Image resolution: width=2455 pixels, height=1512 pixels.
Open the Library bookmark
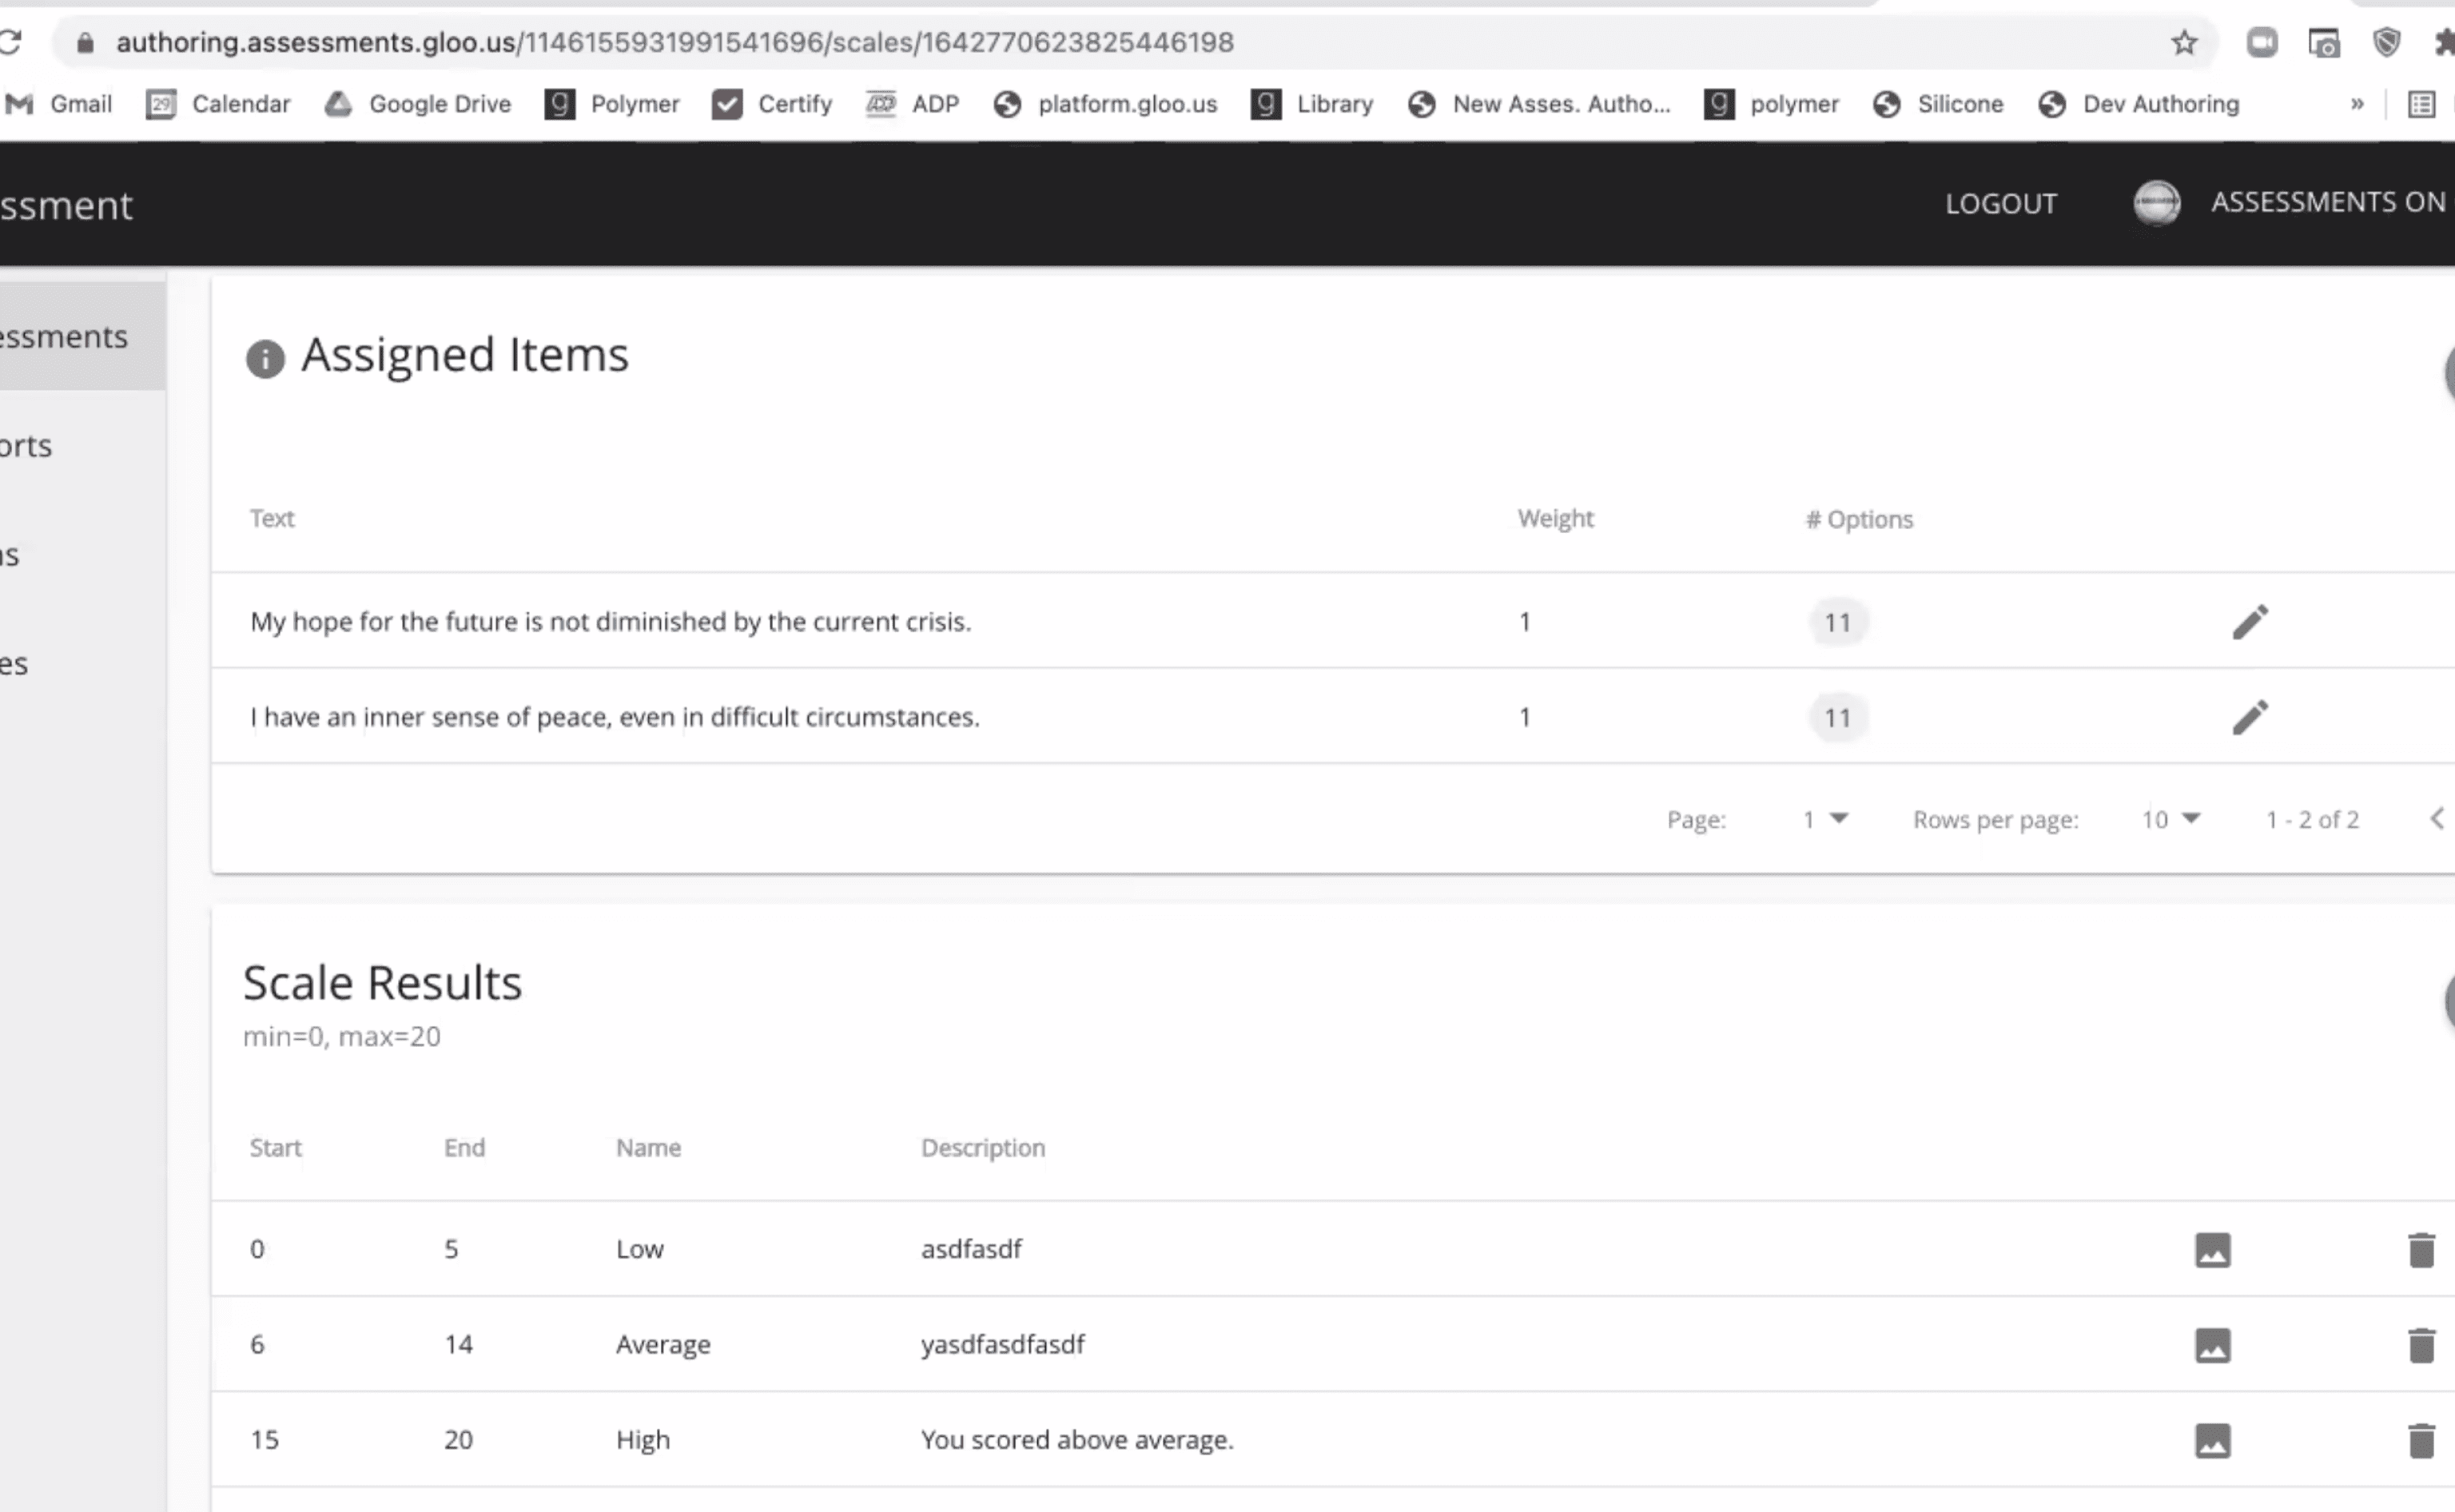click(1312, 104)
